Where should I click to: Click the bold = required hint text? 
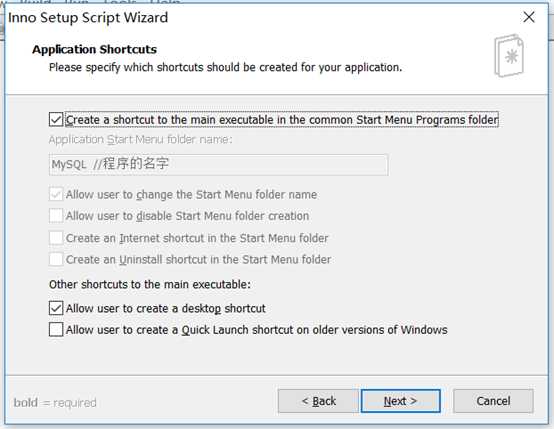pos(55,403)
